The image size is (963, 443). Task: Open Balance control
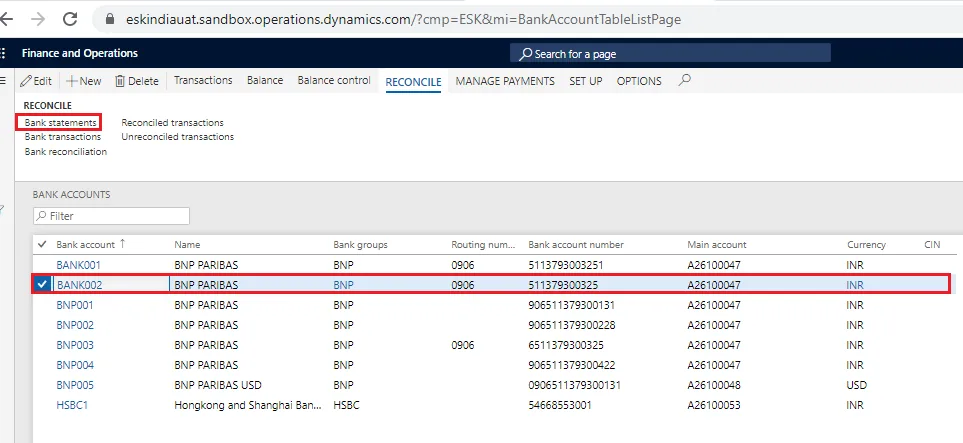coord(334,80)
